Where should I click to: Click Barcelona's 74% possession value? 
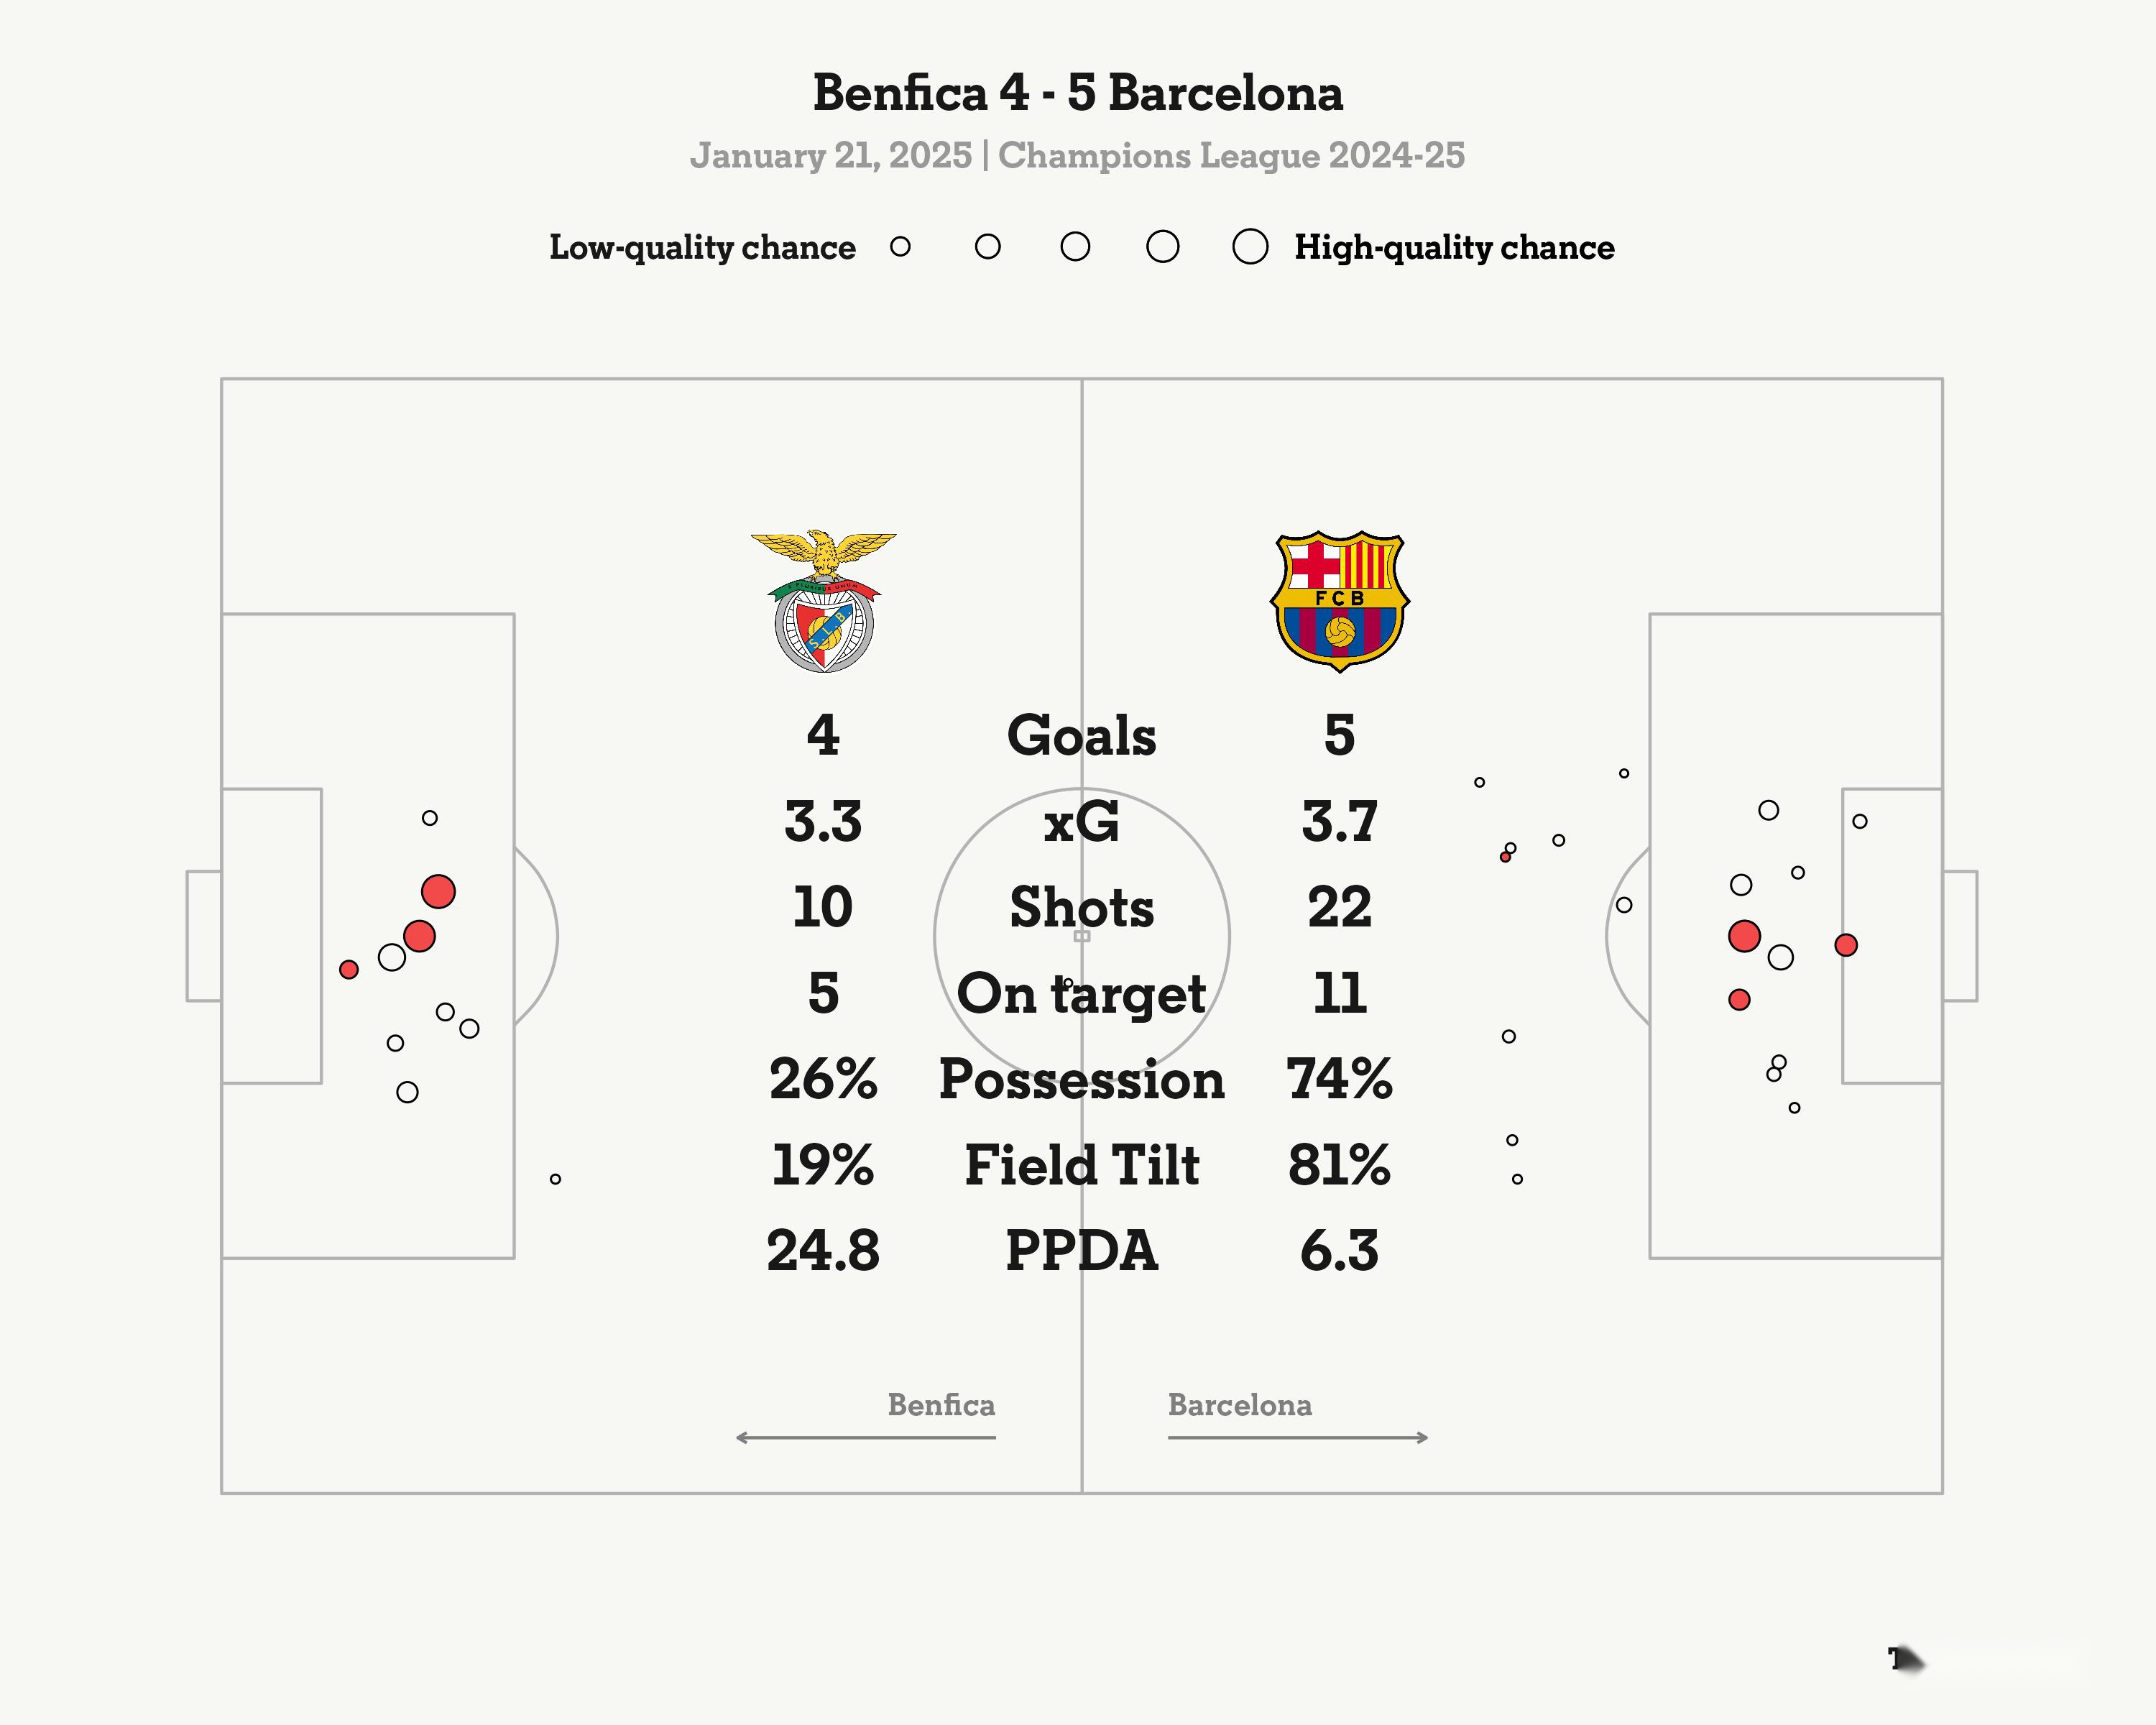(x=1339, y=1080)
